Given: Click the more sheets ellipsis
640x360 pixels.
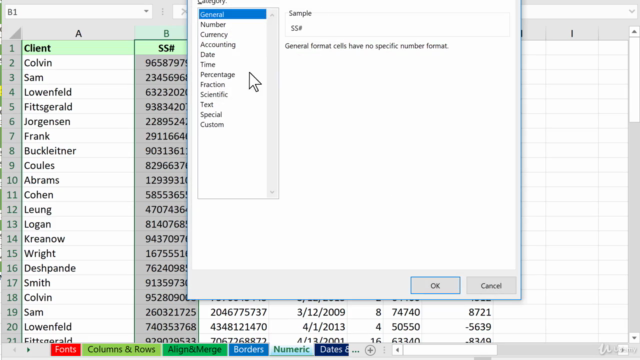Looking at the screenshot, I should [356, 350].
